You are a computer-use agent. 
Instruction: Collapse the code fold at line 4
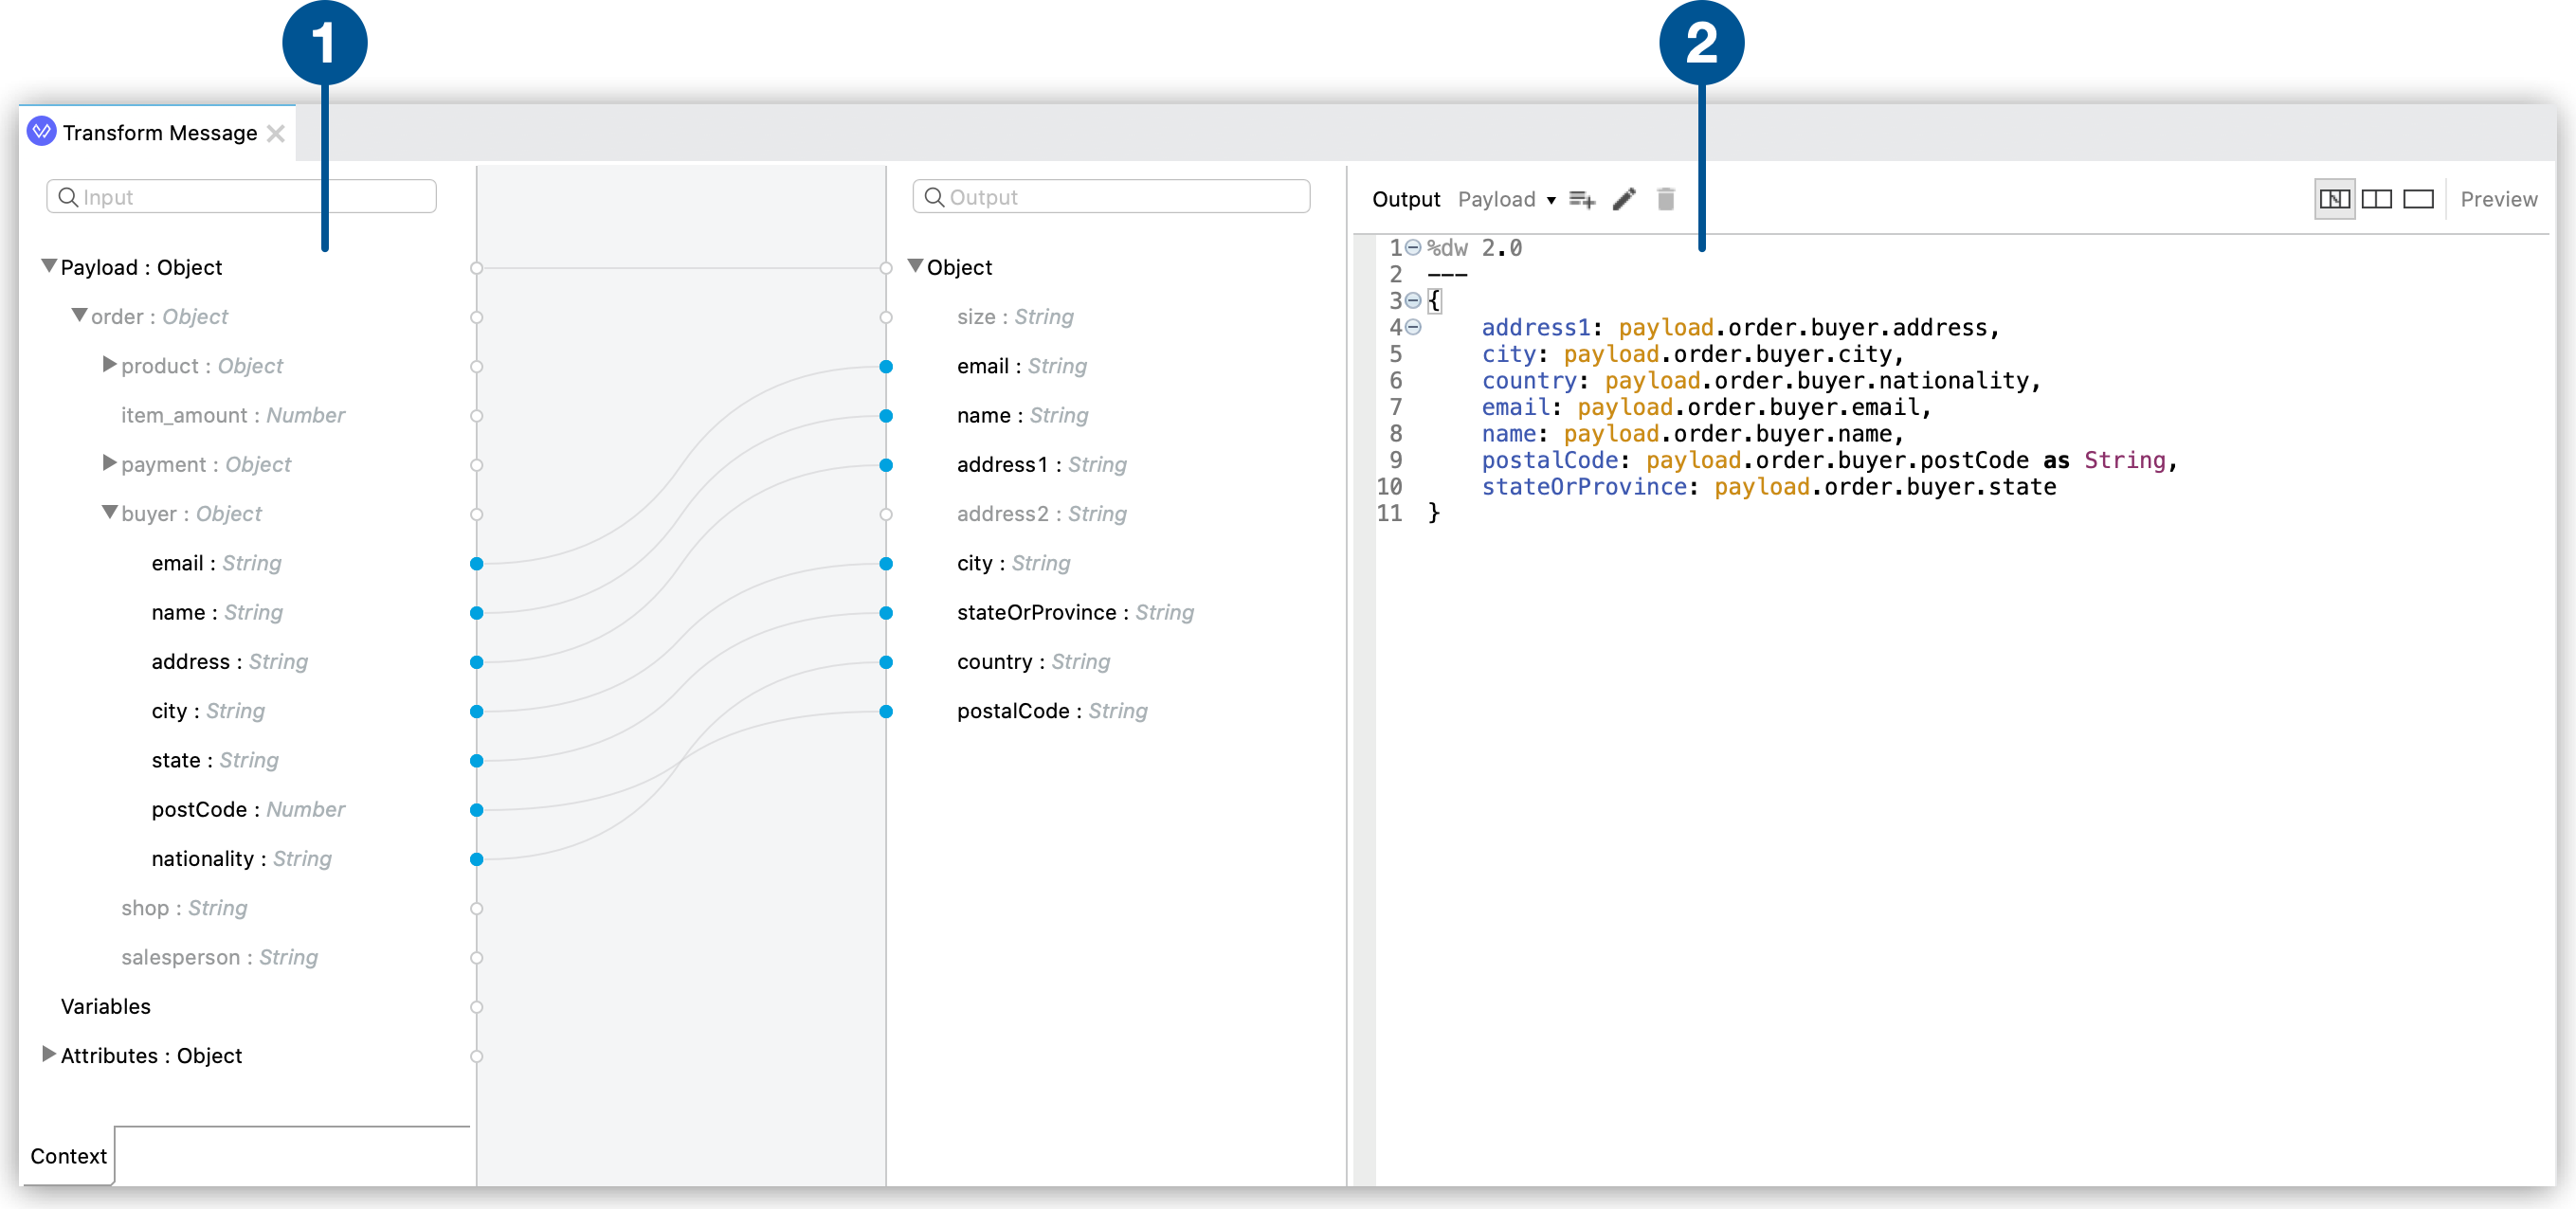click(x=1413, y=327)
